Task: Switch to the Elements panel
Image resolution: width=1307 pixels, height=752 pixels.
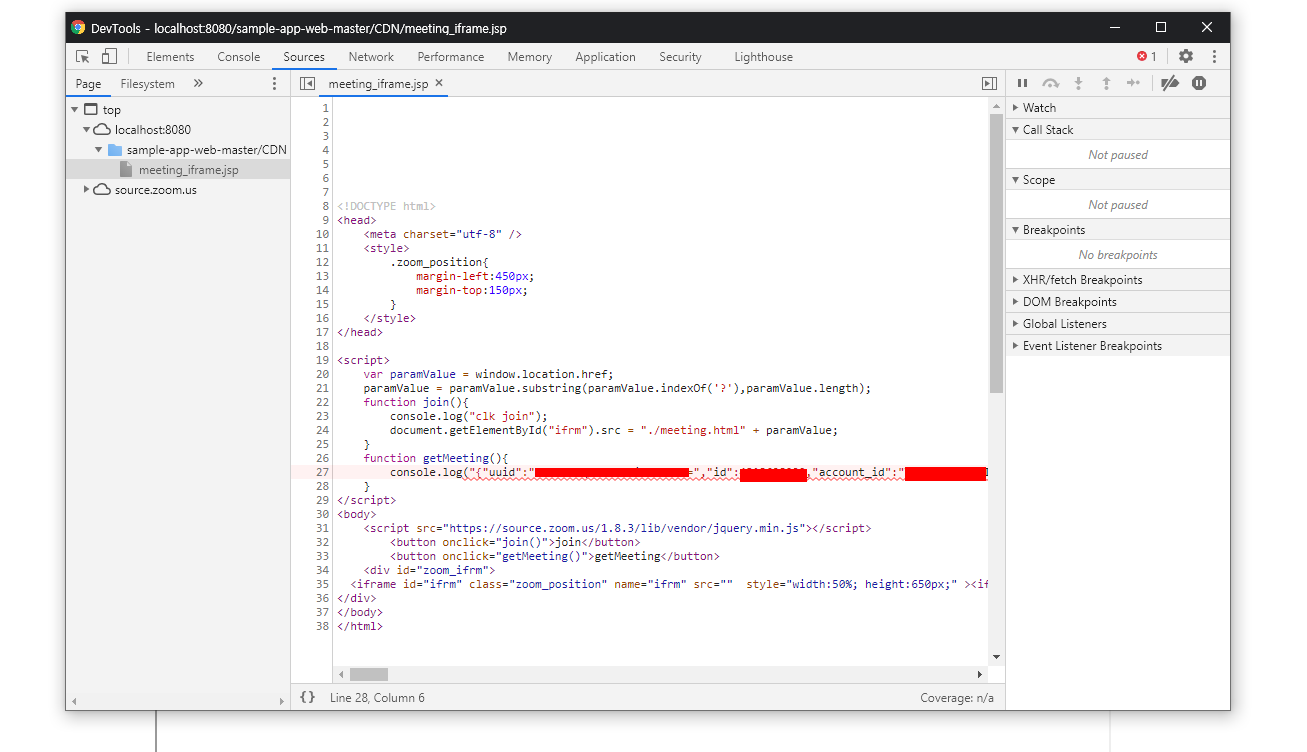Action: [x=170, y=57]
